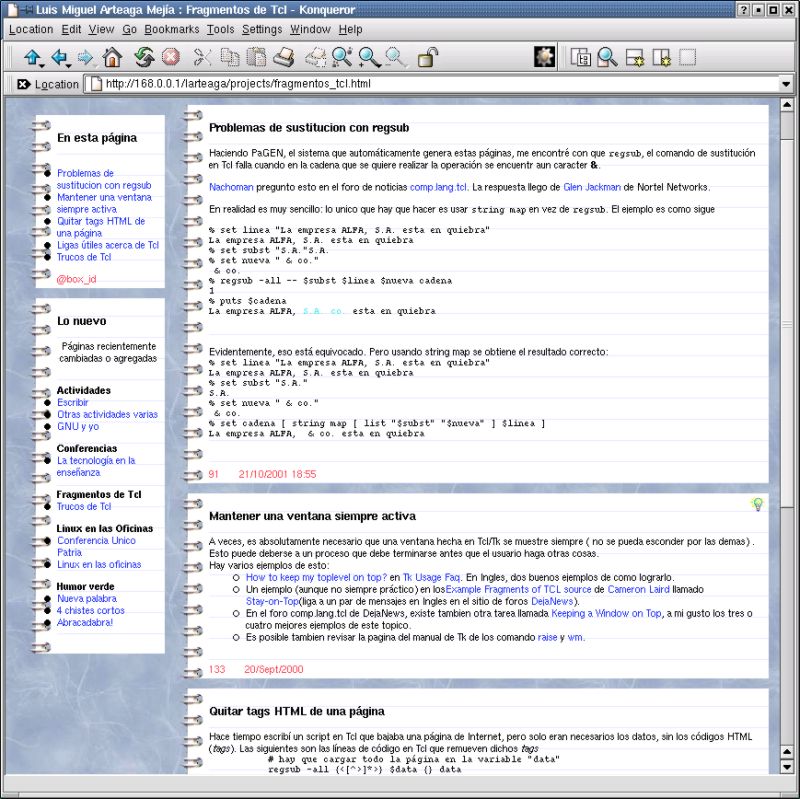Click the remove active view icon
Screen dimensions: 800x799
pyautogui.click(x=688, y=57)
